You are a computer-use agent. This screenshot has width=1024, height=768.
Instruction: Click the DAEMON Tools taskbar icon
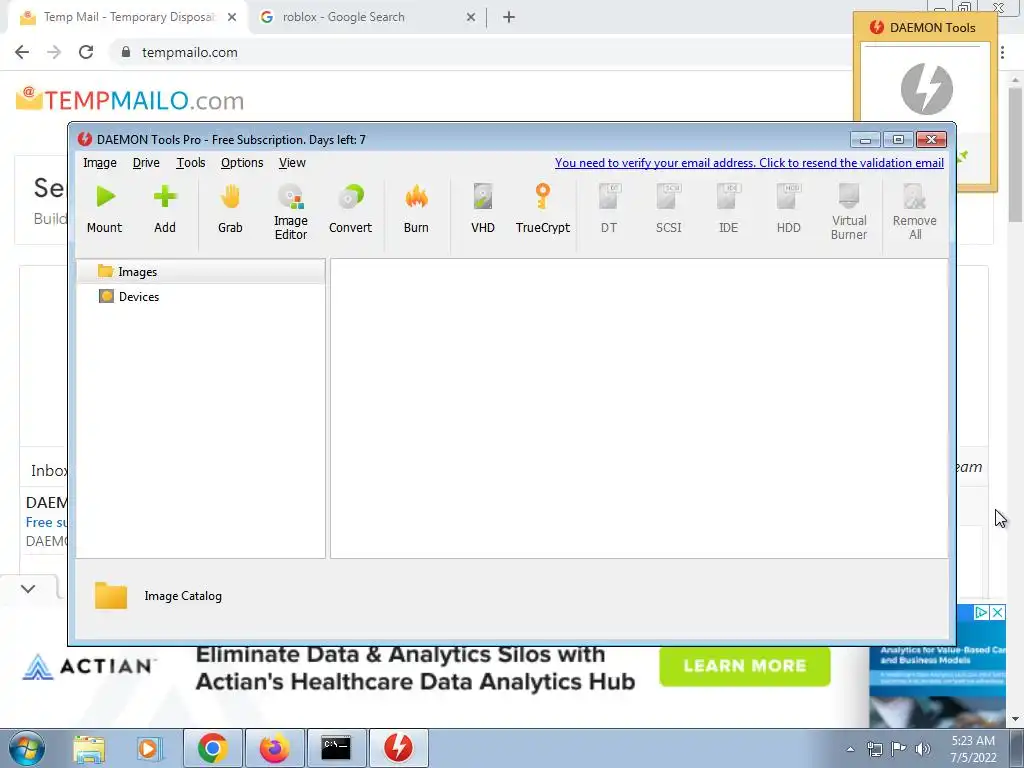[x=398, y=748]
